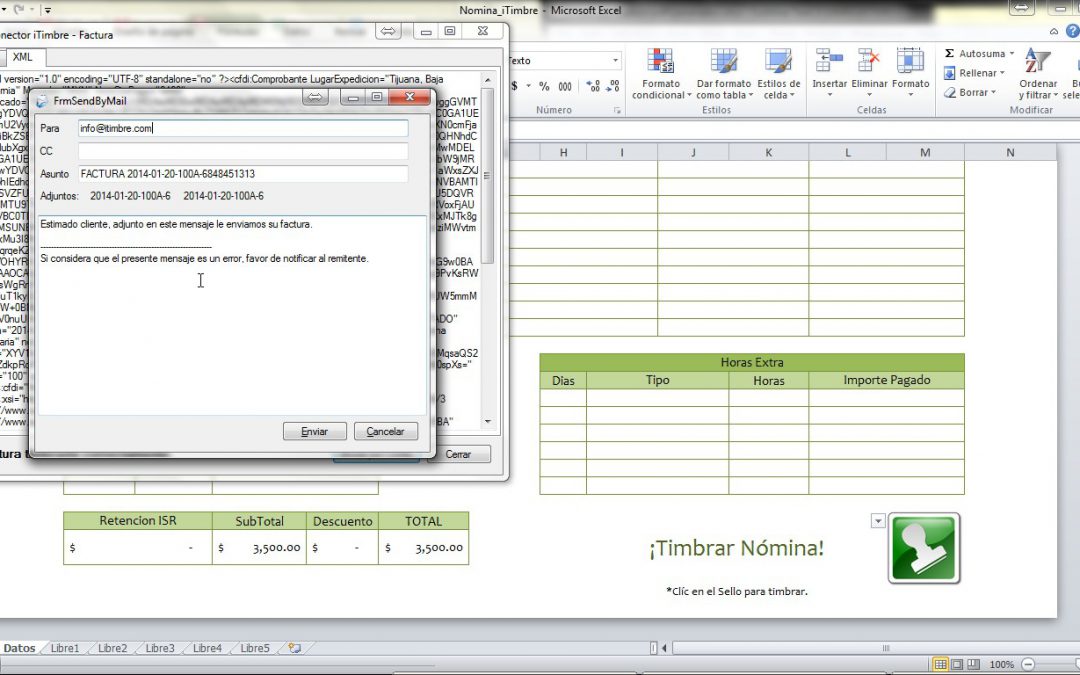Click the Cancelar button
Image resolution: width=1080 pixels, height=675 pixels.
pyautogui.click(x=385, y=432)
